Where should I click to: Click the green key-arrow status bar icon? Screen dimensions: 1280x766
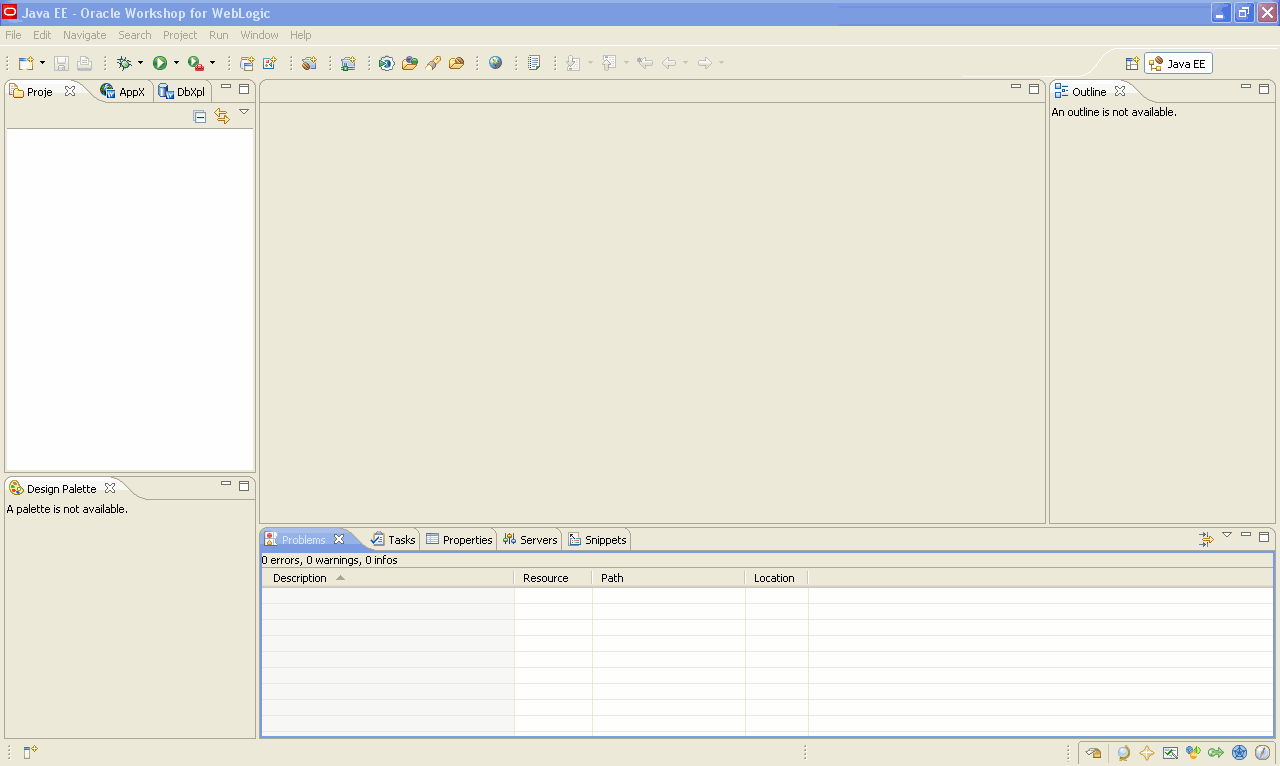(x=1216, y=753)
